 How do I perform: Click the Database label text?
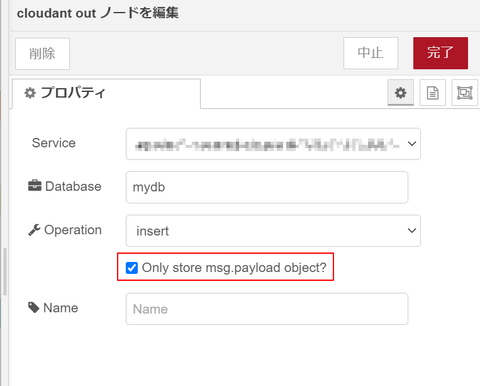pyautogui.click(x=73, y=186)
